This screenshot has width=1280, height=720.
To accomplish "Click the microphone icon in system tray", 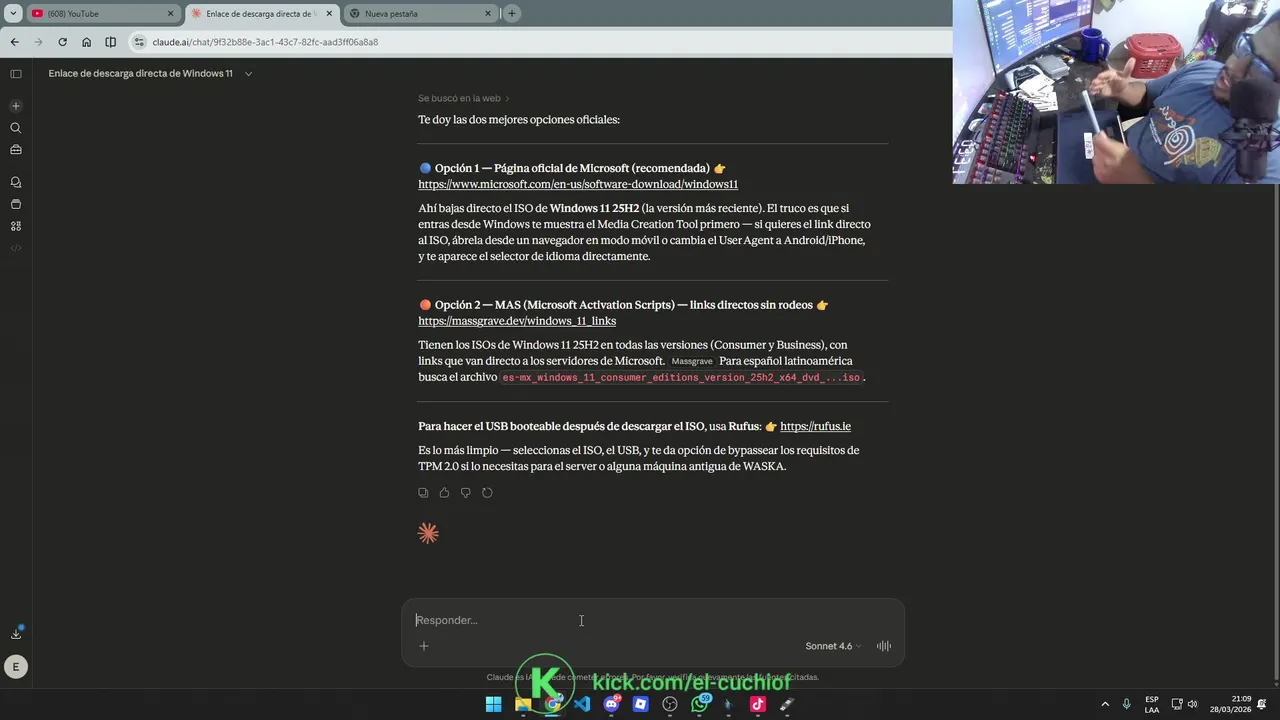I will [x=1127, y=704].
